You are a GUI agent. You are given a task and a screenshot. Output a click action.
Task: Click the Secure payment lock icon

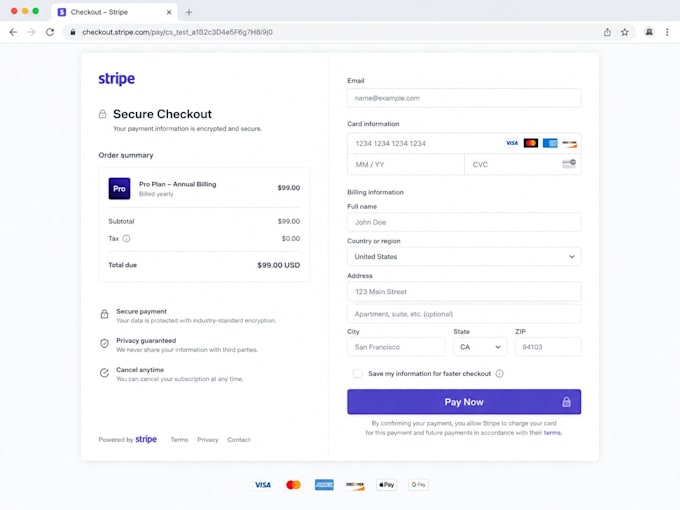pos(105,314)
